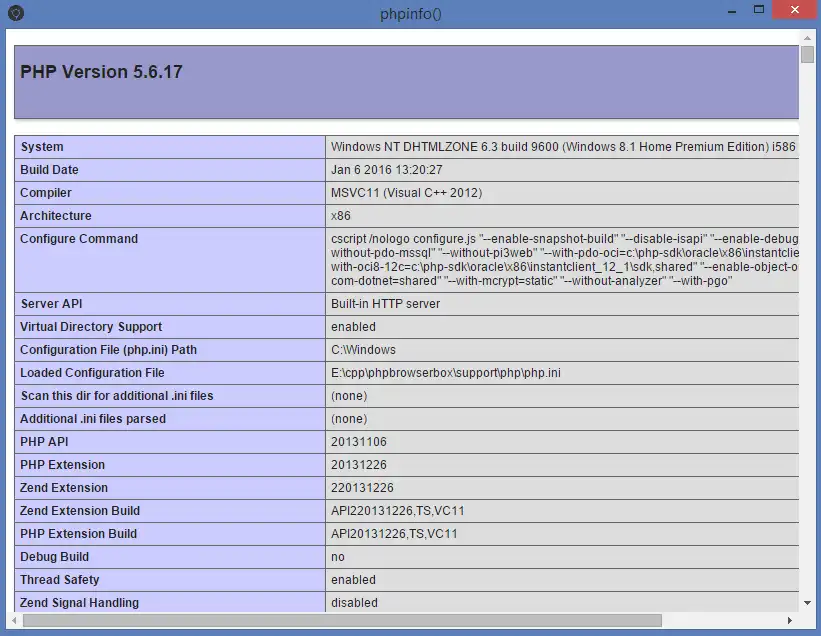
Task: Select the API20131226,TS,VC11 value
Action: pyautogui.click(x=394, y=534)
